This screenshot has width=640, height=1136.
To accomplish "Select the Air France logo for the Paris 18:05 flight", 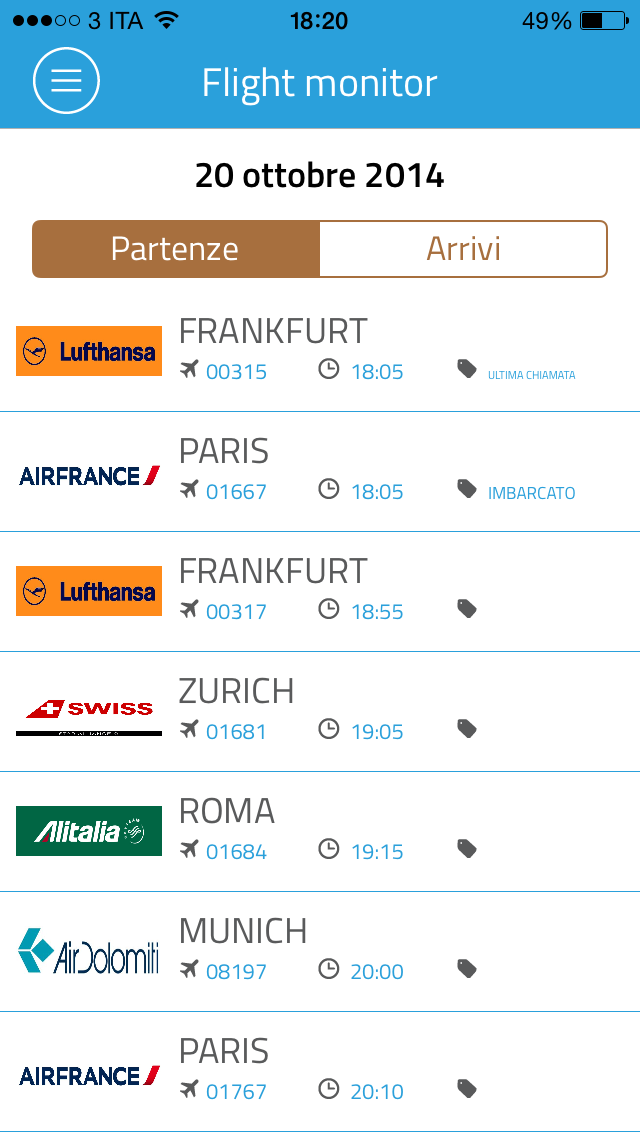I will (x=88, y=471).
